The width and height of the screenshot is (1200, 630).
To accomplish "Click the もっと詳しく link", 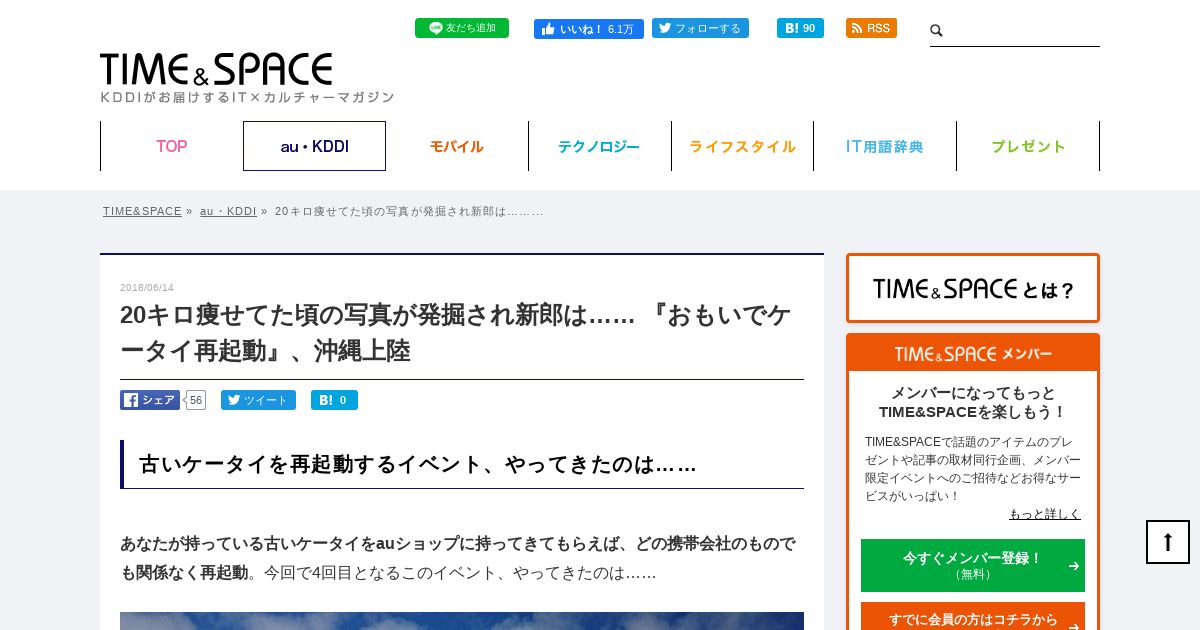I will click(1045, 514).
